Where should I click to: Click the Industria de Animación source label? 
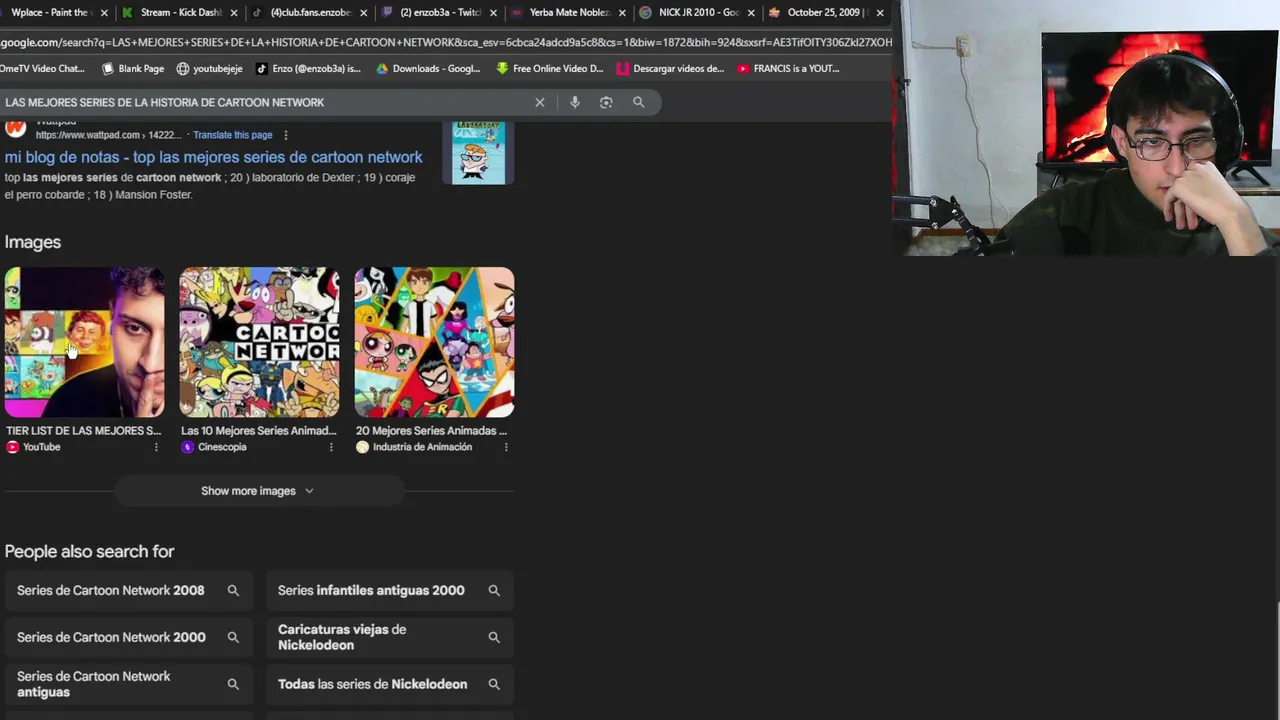pyautogui.click(x=422, y=447)
